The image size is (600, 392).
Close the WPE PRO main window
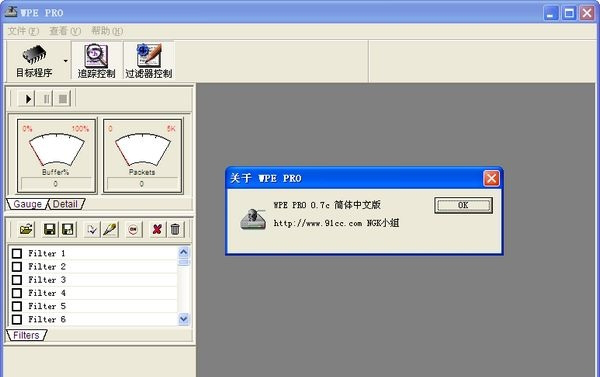point(587,13)
